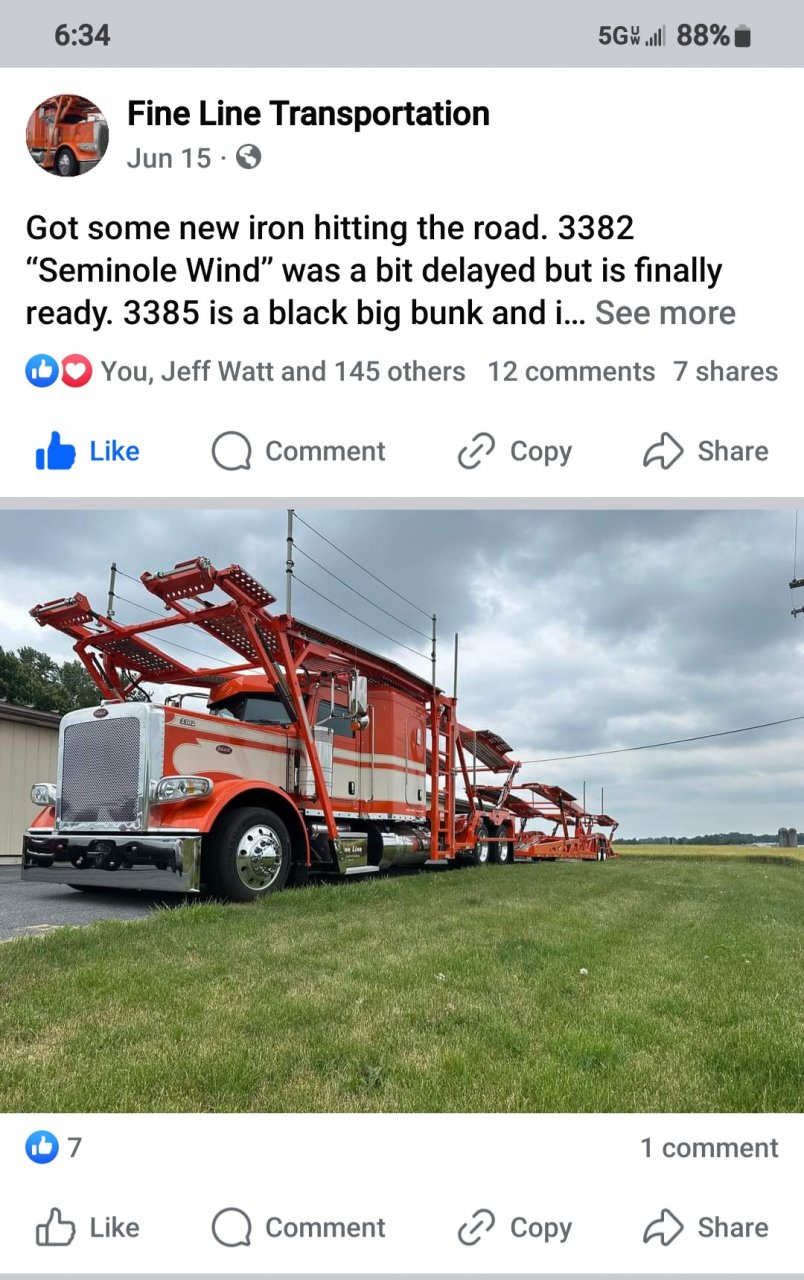The height and width of the screenshot is (1280, 804).
Task: Tap the Jun 15 post date
Action: tap(169, 158)
